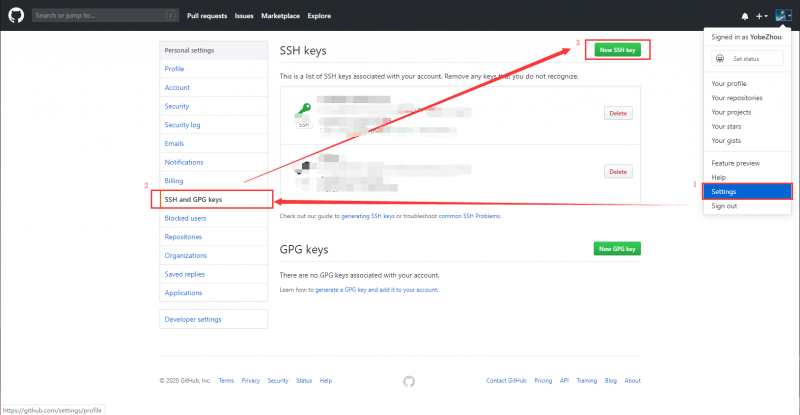
Task: Click the footer GitHub octocat icon
Action: pyautogui.click(x=409, y=381)
